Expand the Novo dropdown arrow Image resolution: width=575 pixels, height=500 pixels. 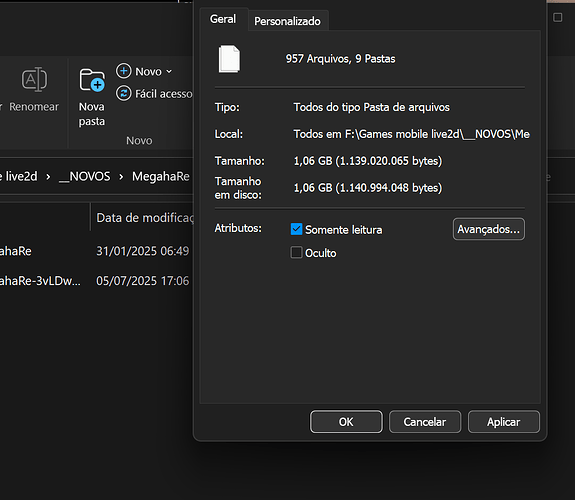[169, 72]
